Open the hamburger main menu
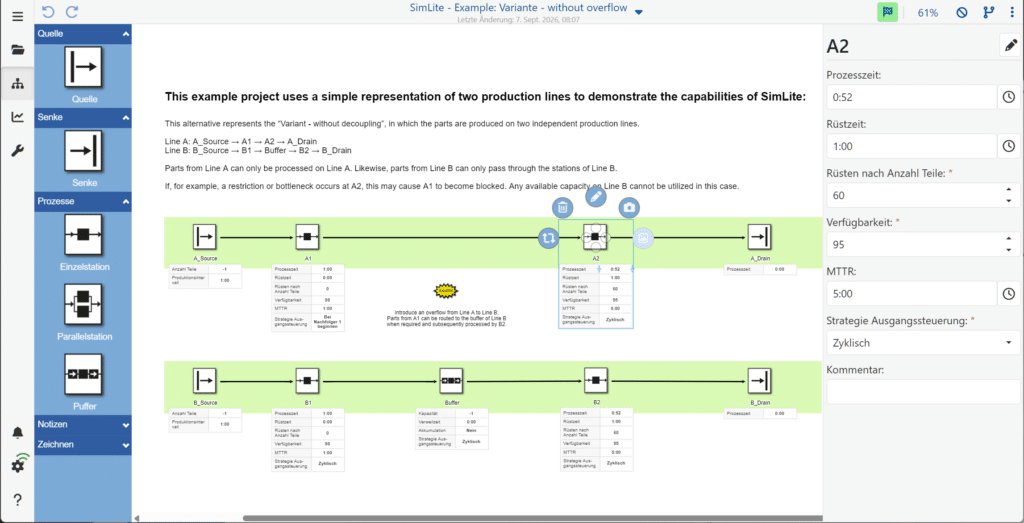 point(18,16)
